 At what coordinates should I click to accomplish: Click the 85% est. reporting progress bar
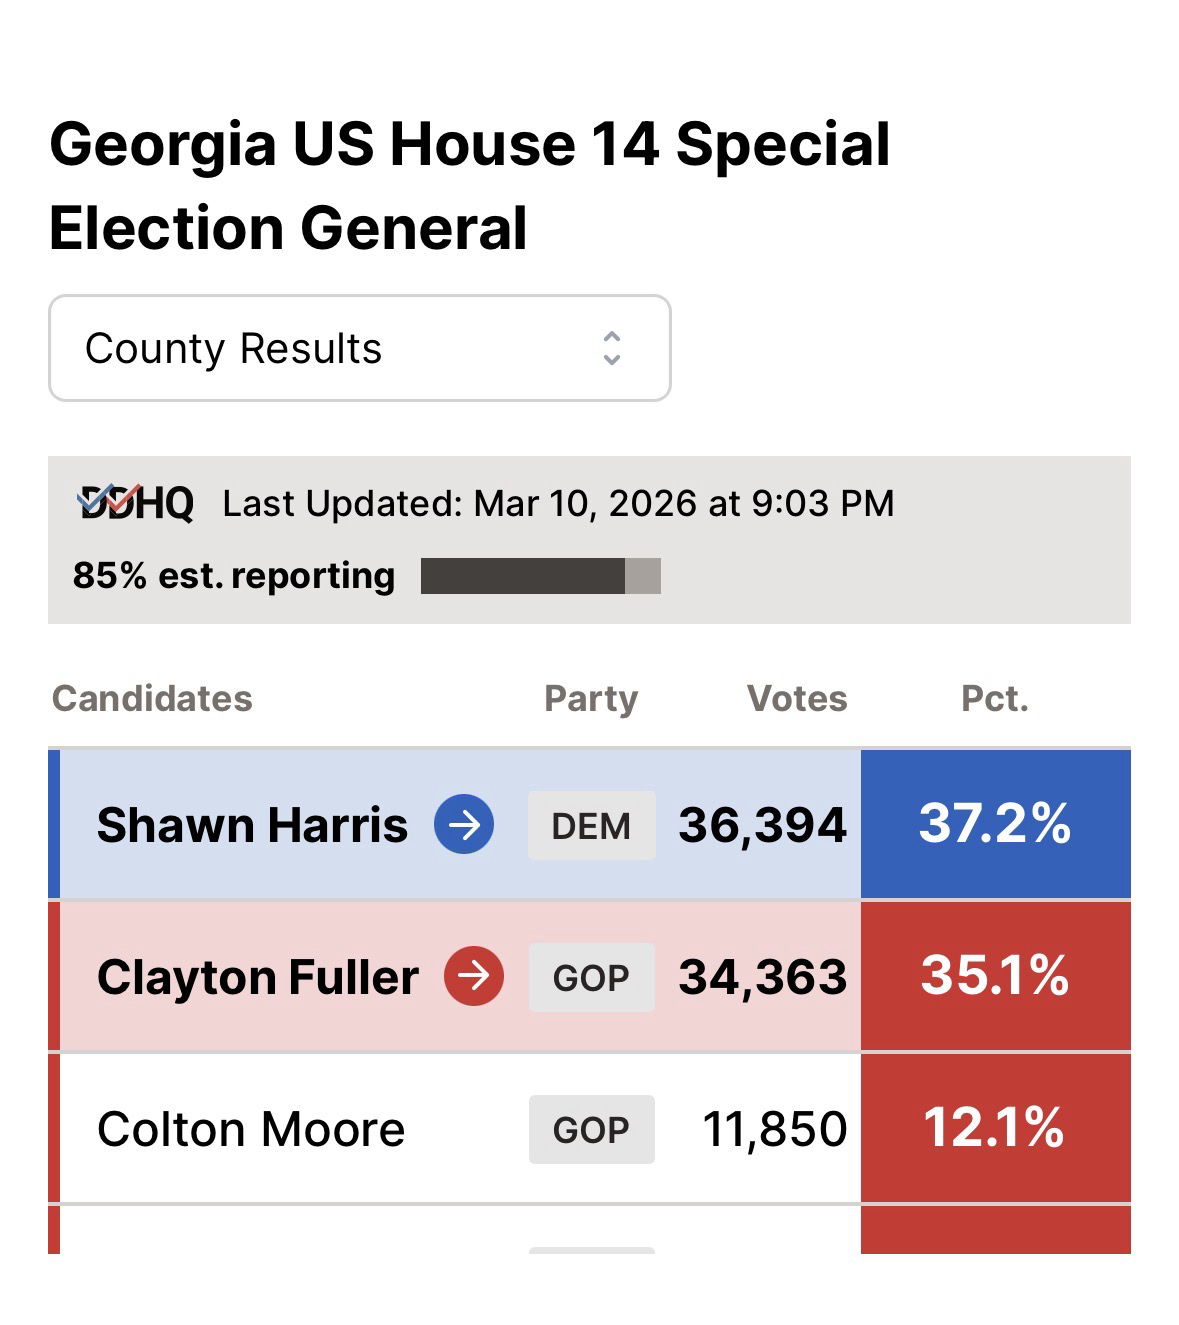pos(540,577)
